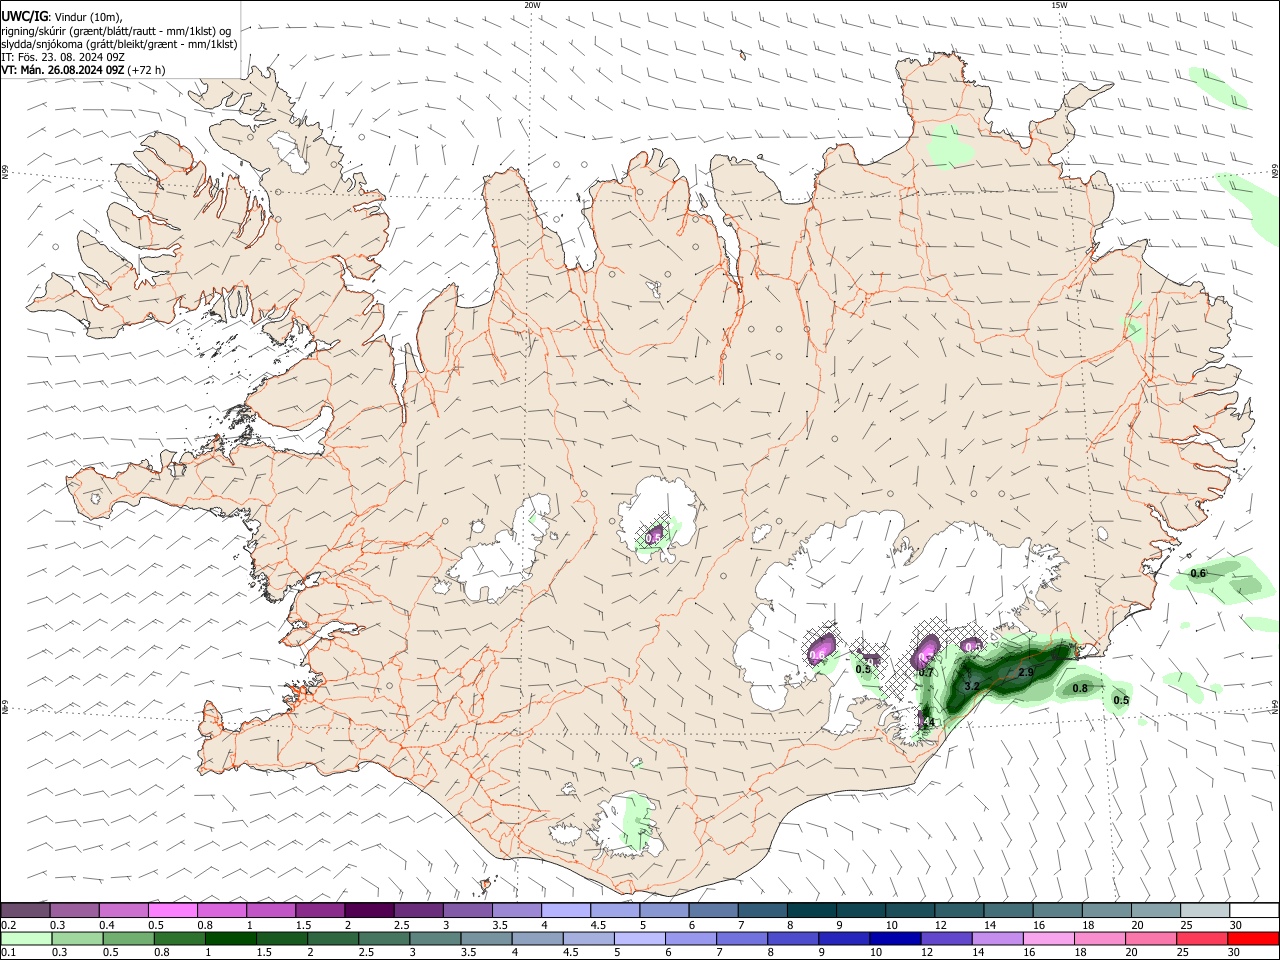Click the red 25 swatch in rain legend
This screenshot has height=960, width=1280.
coord(1203,938)
